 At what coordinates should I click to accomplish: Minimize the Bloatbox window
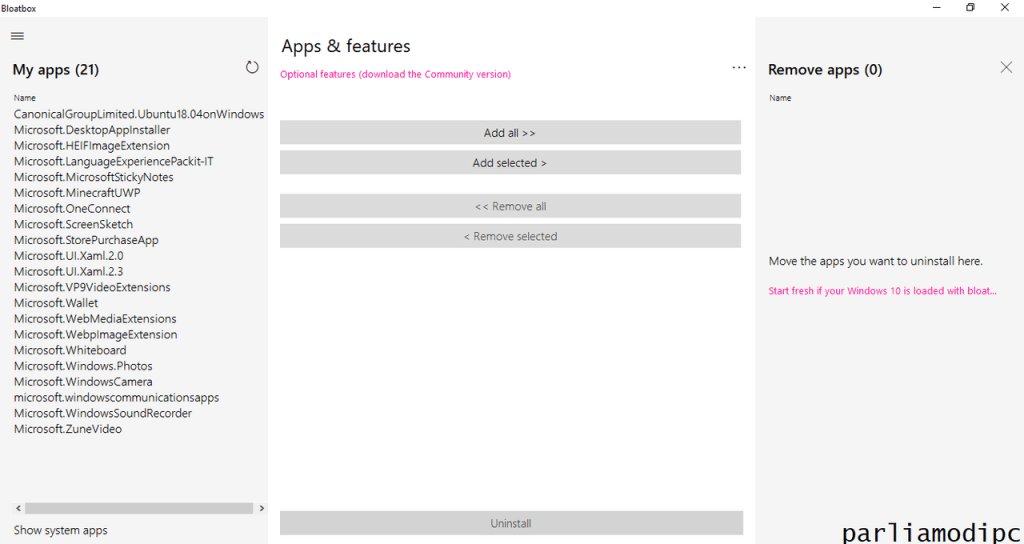[937, 7]
